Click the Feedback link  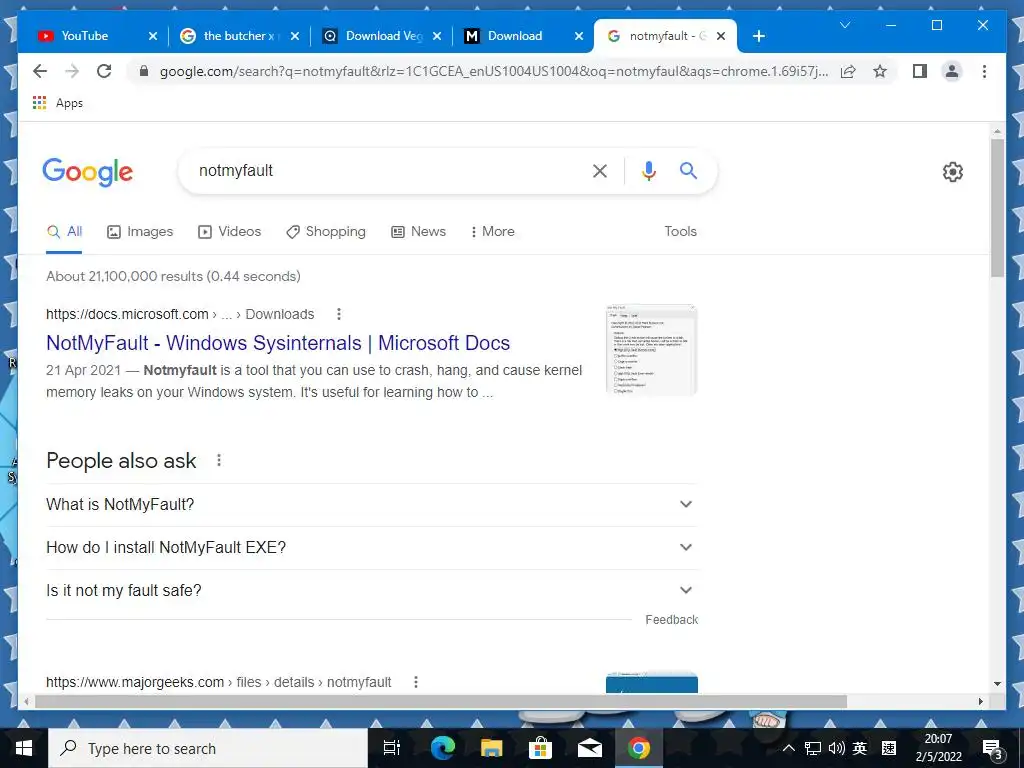click(671, 620)
